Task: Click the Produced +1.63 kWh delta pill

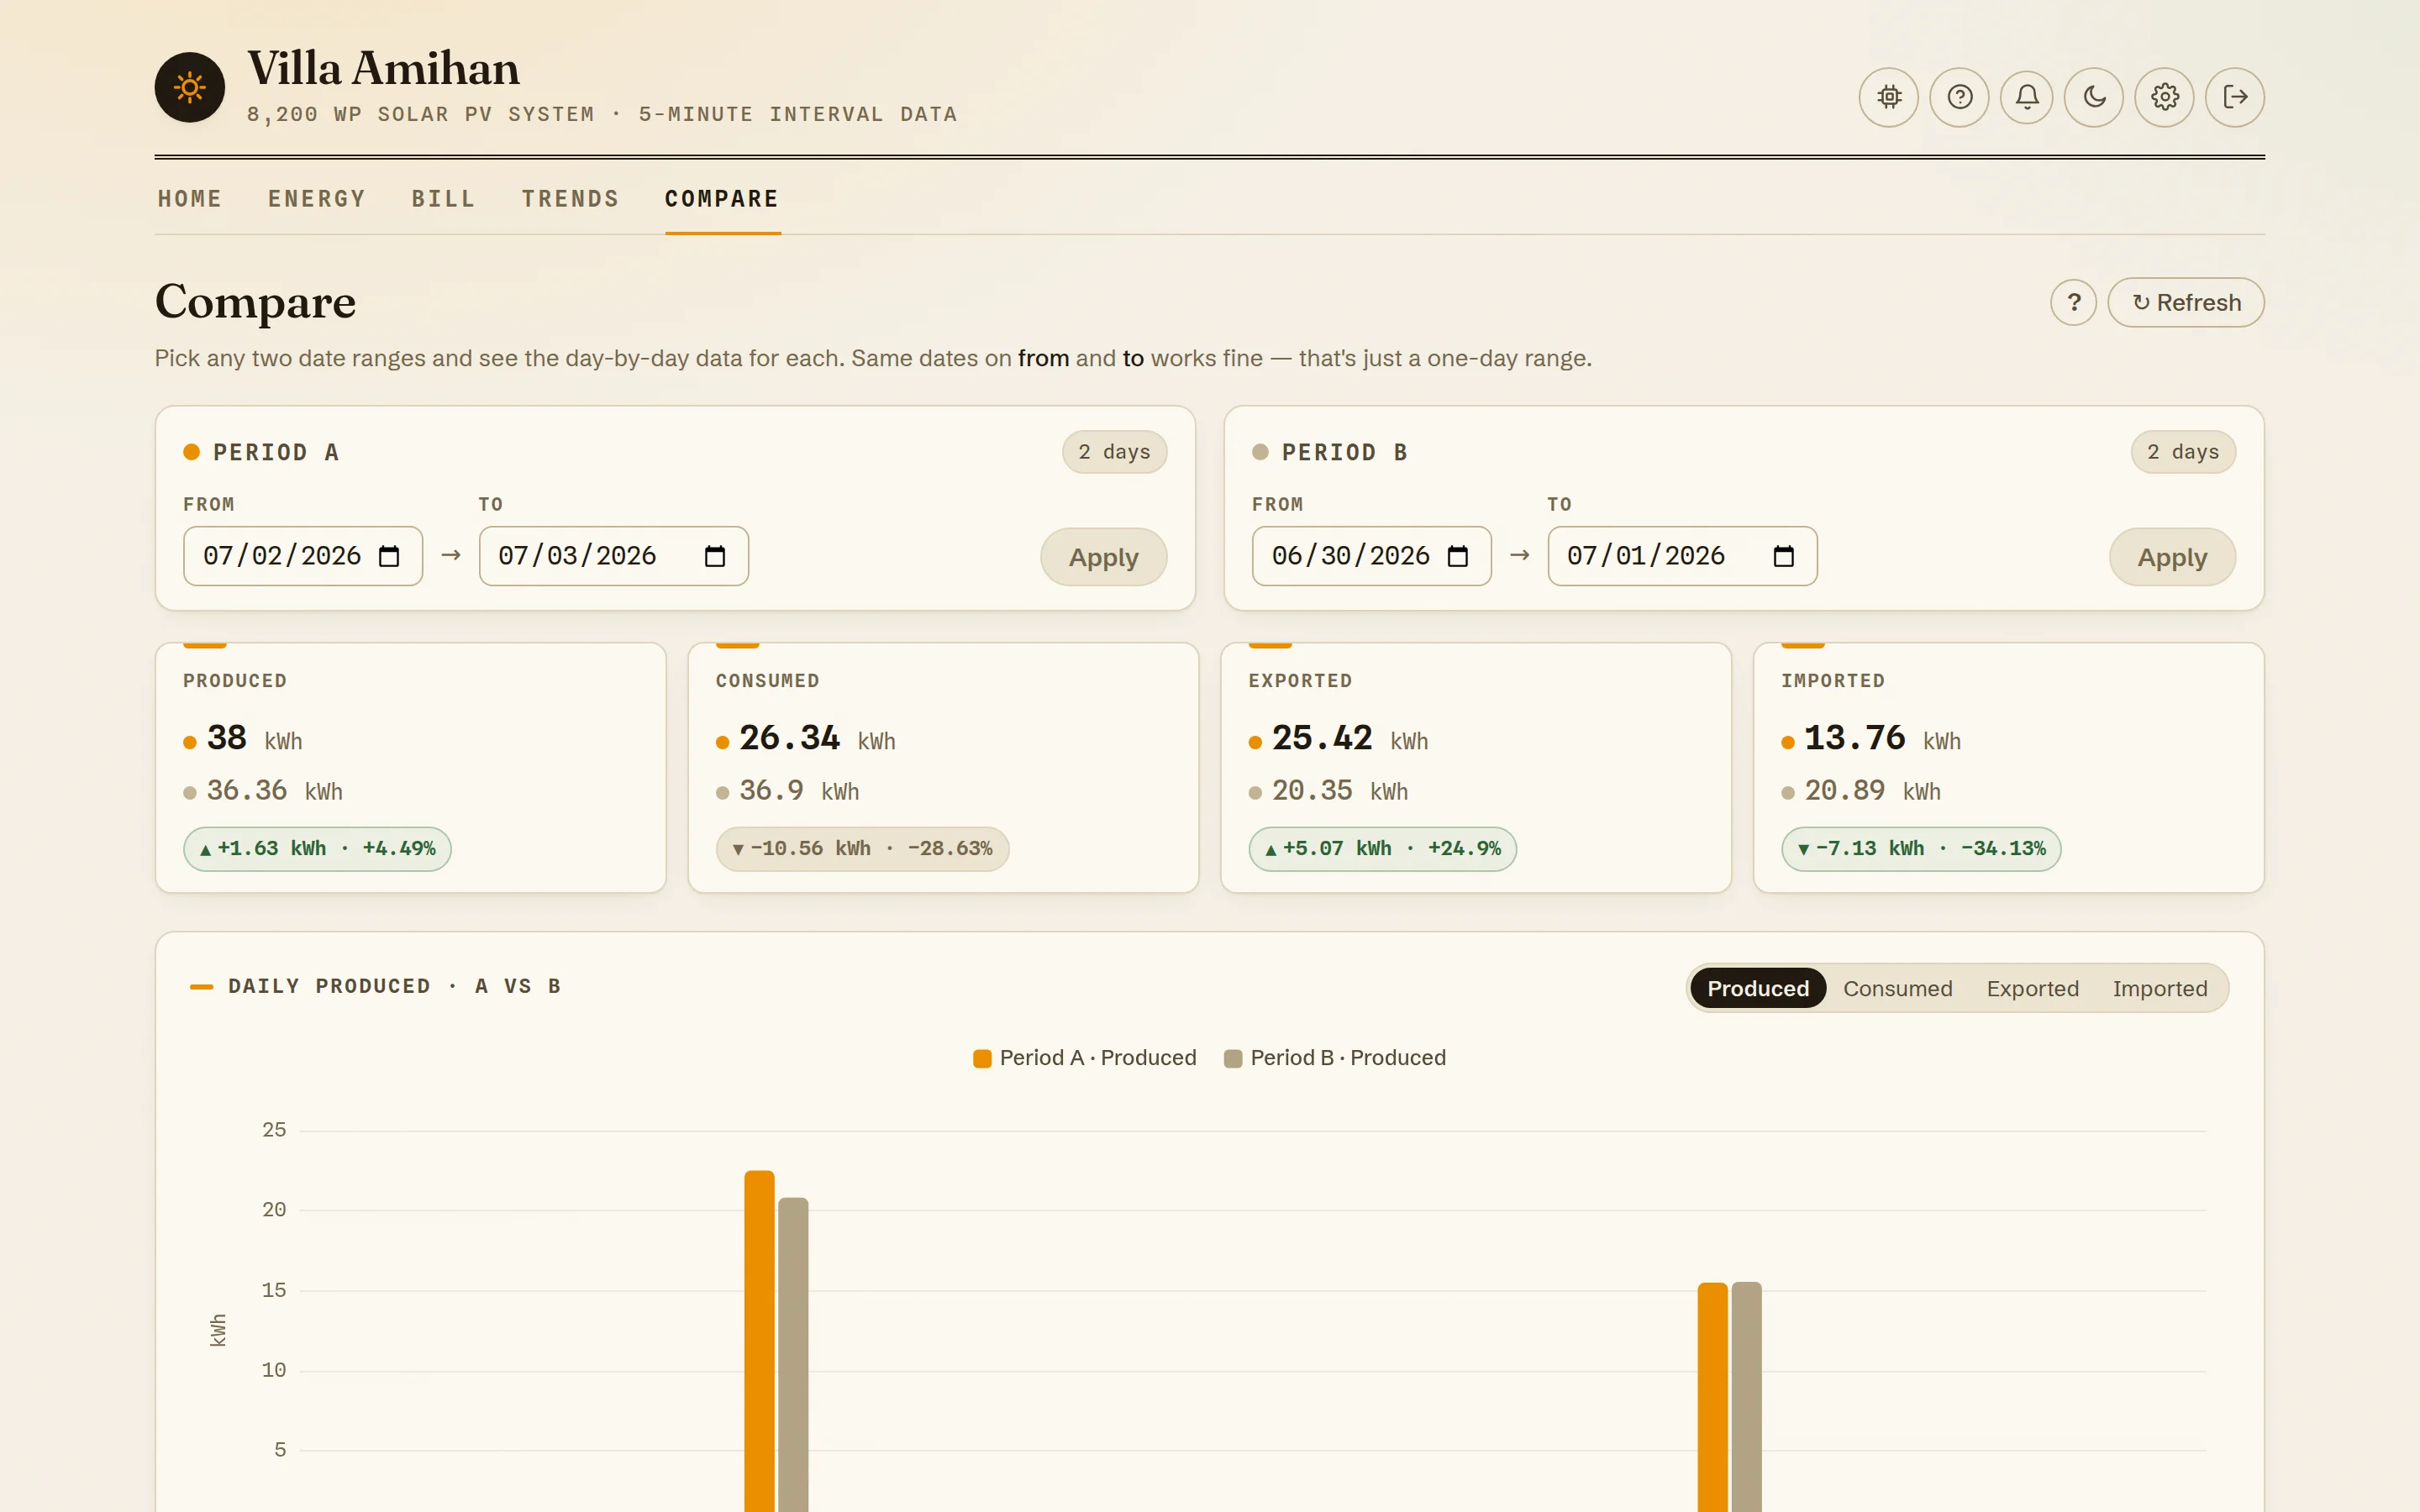Action: (317, 849)
